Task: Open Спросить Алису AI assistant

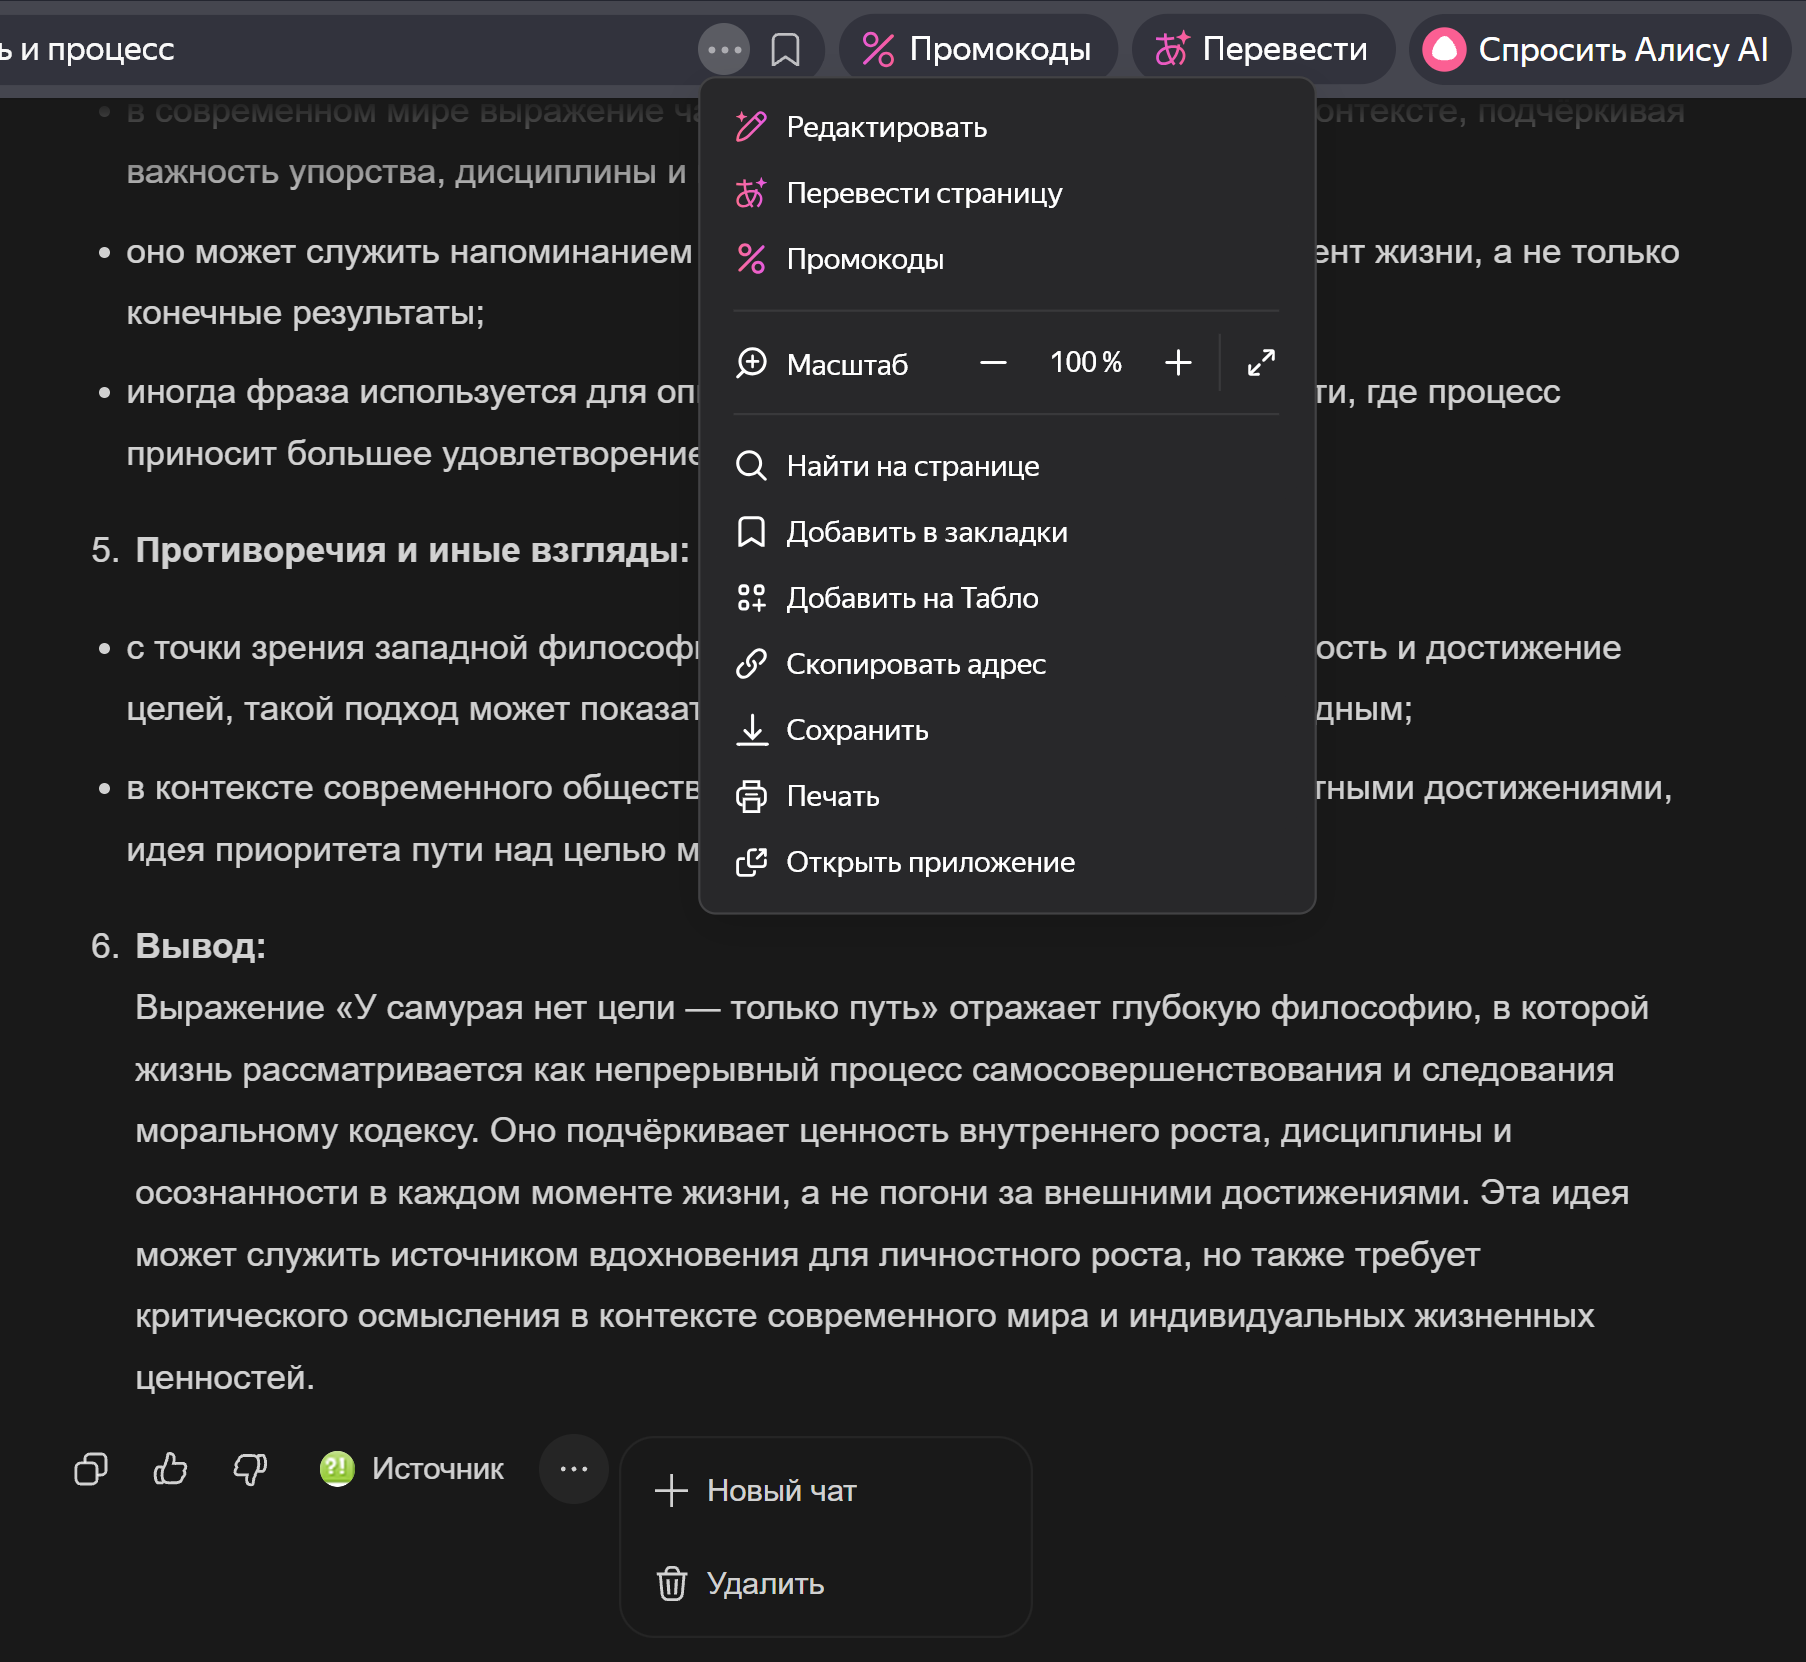Action: coord(1597,49)
